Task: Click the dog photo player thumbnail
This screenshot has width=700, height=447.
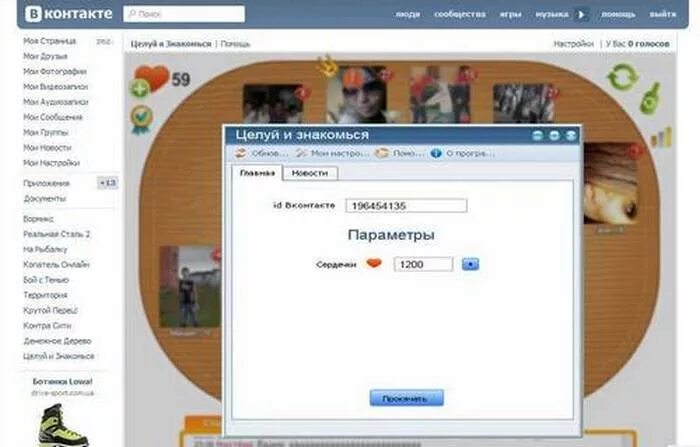Action: point(611,183)
